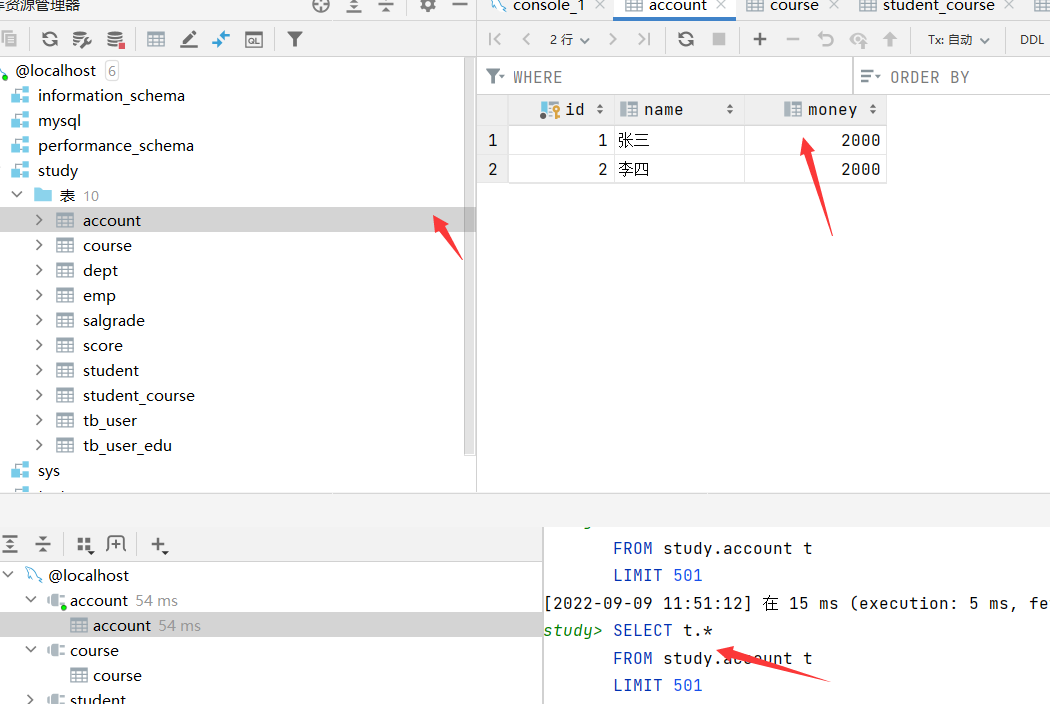
Task: Revert changes with the undo arrow
Action: [x=826, y=39]
